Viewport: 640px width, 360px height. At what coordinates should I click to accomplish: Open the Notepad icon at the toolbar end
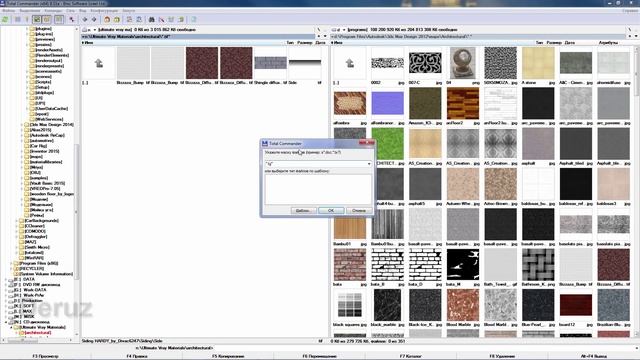[x=194, y=19]
